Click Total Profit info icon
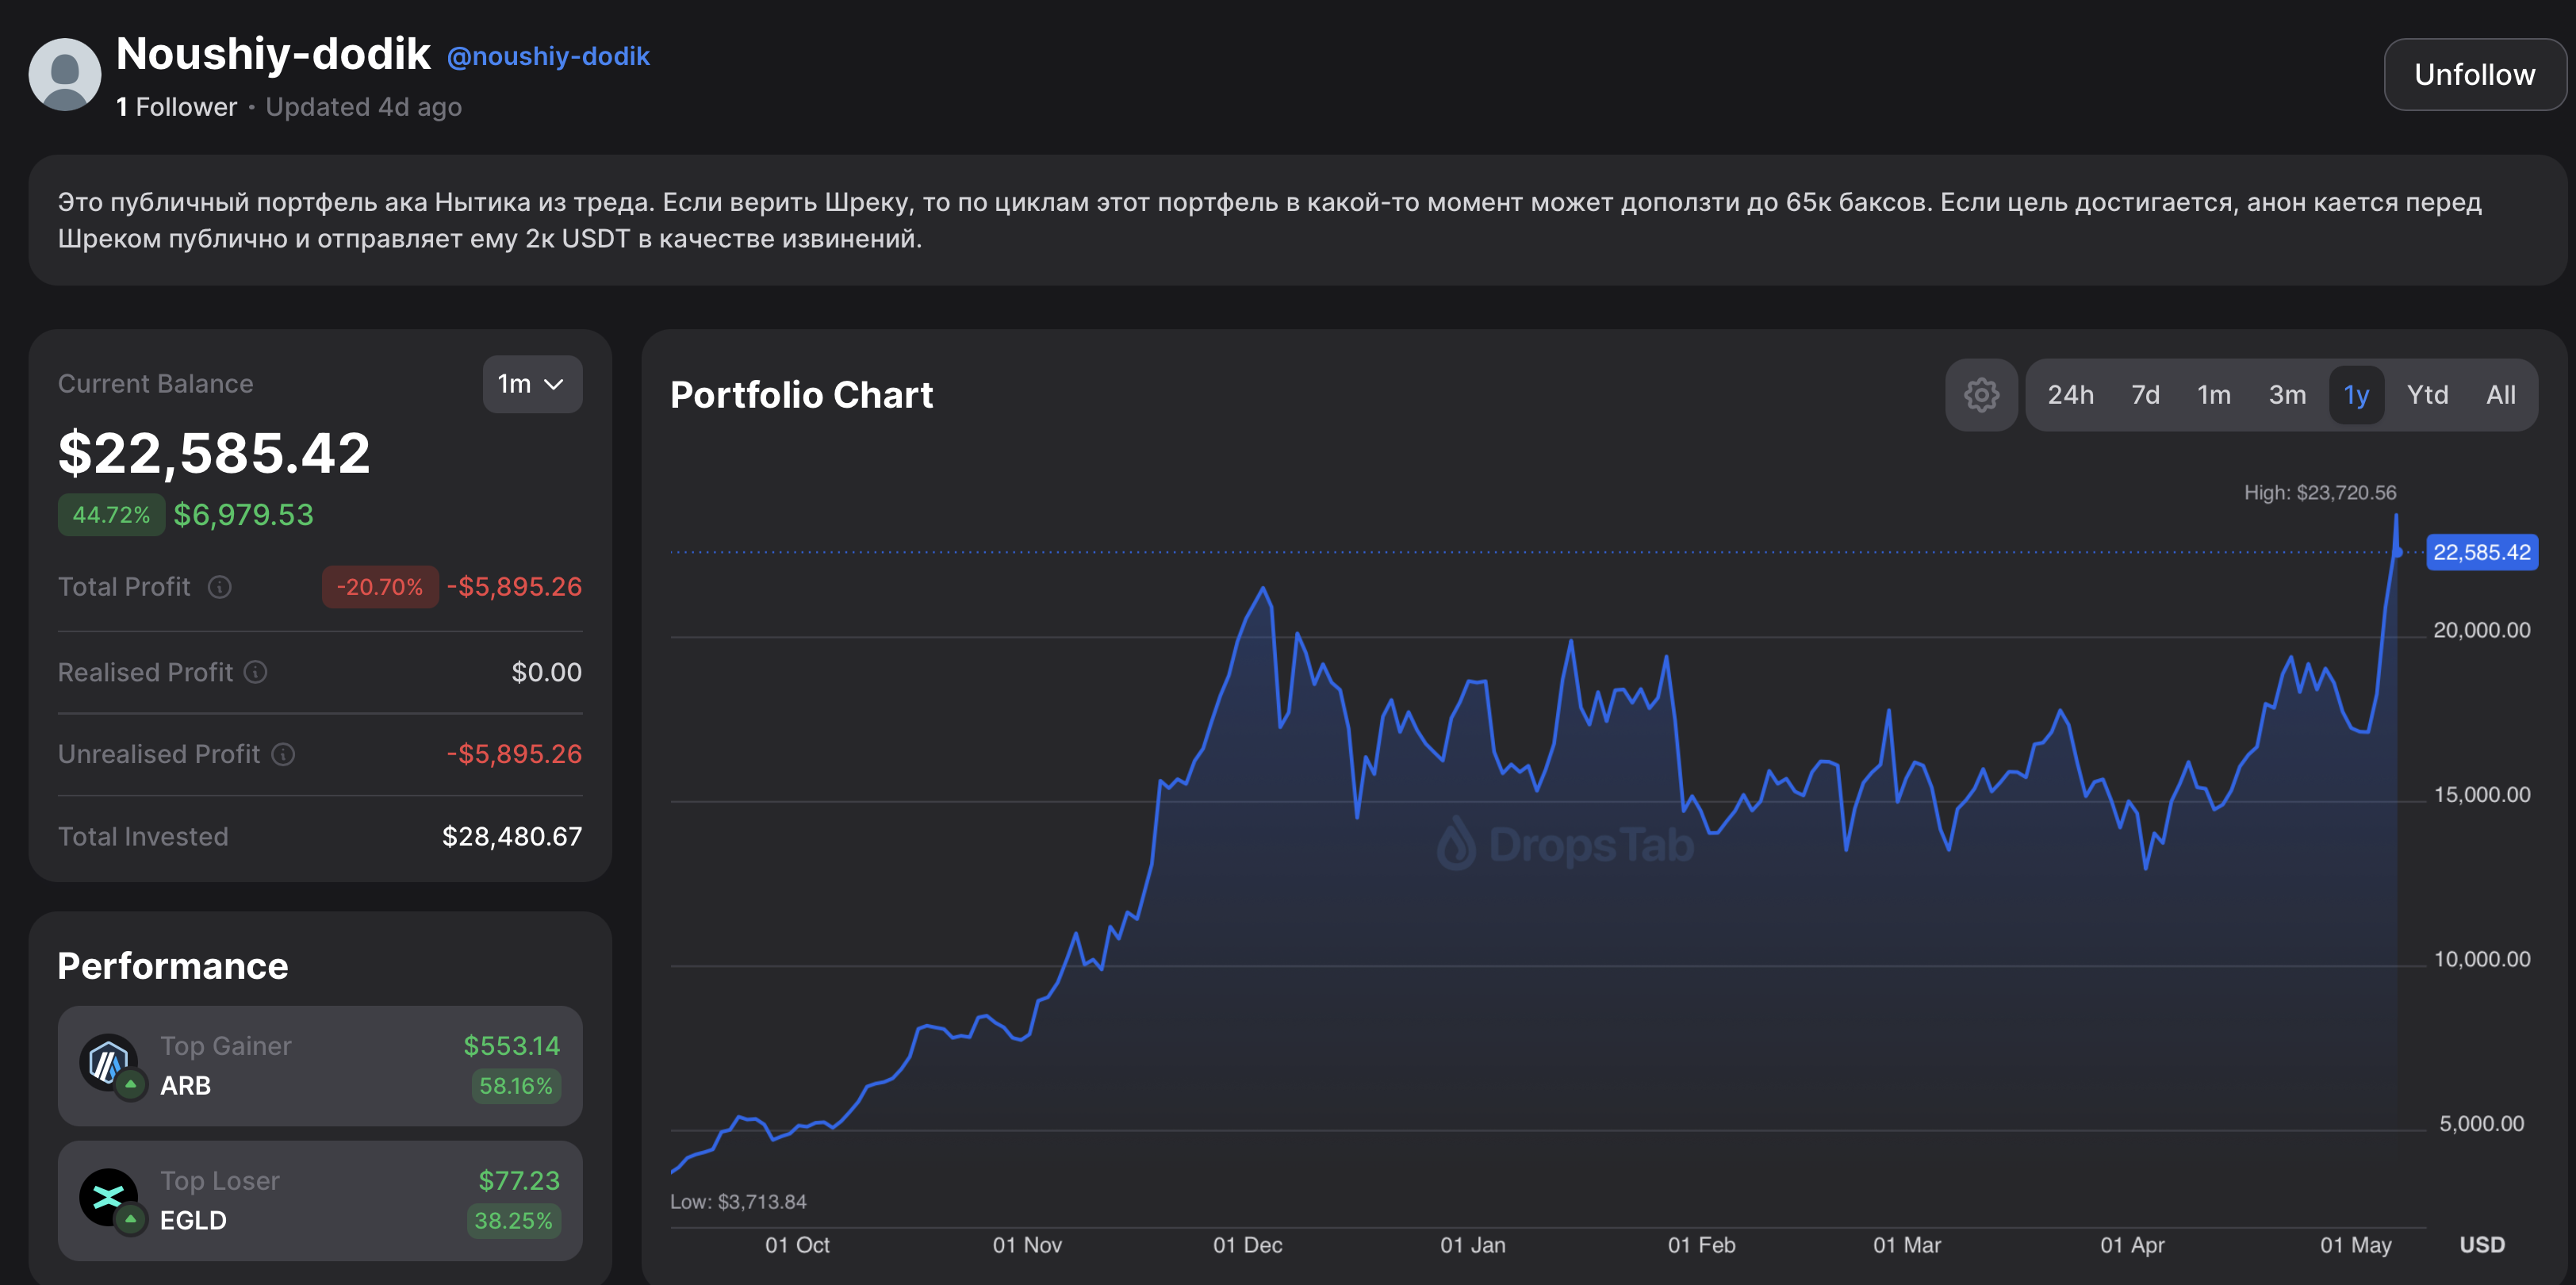The width and height of the screenshot is (2576, 1285). [x=220, y=587]
